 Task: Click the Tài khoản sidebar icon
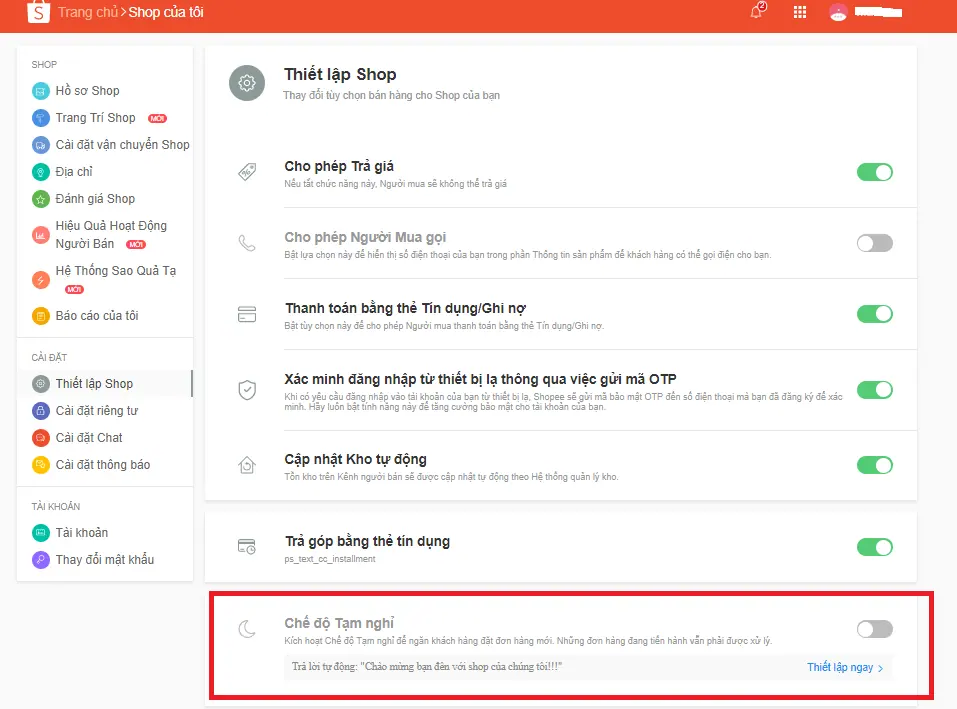click(x=40, y=533)
